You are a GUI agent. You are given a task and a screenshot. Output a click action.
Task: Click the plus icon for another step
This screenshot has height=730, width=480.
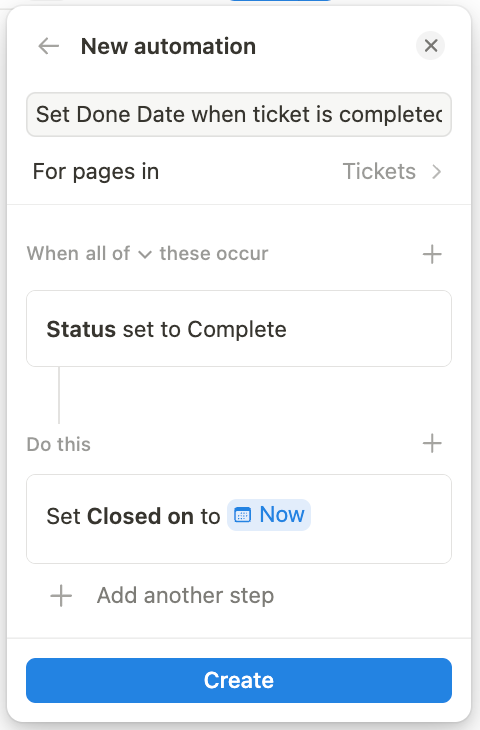(x=61, y=596)
